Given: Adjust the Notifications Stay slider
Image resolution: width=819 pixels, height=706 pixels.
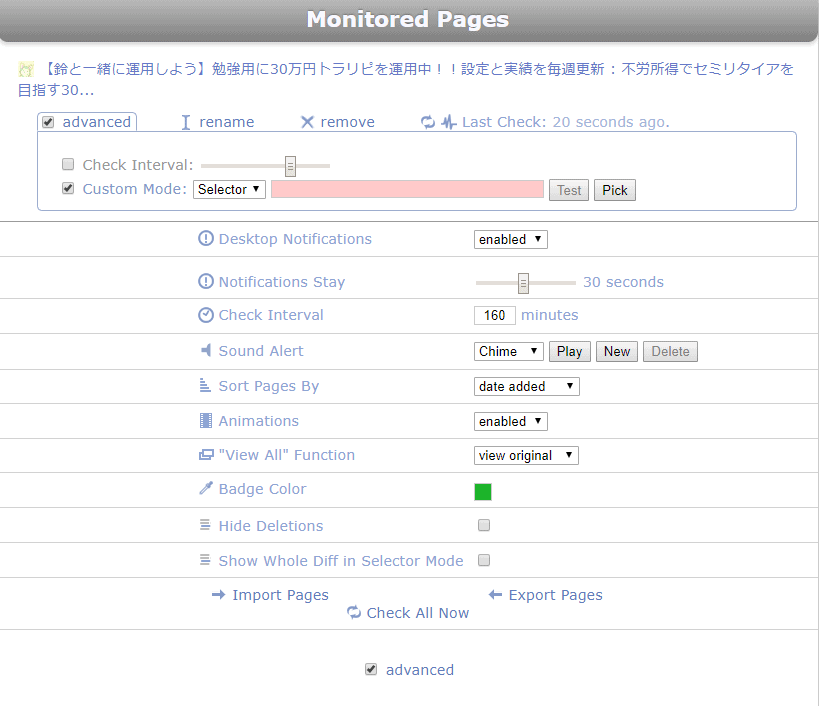Looking at the screenshot, I should (x=523, y=283).
